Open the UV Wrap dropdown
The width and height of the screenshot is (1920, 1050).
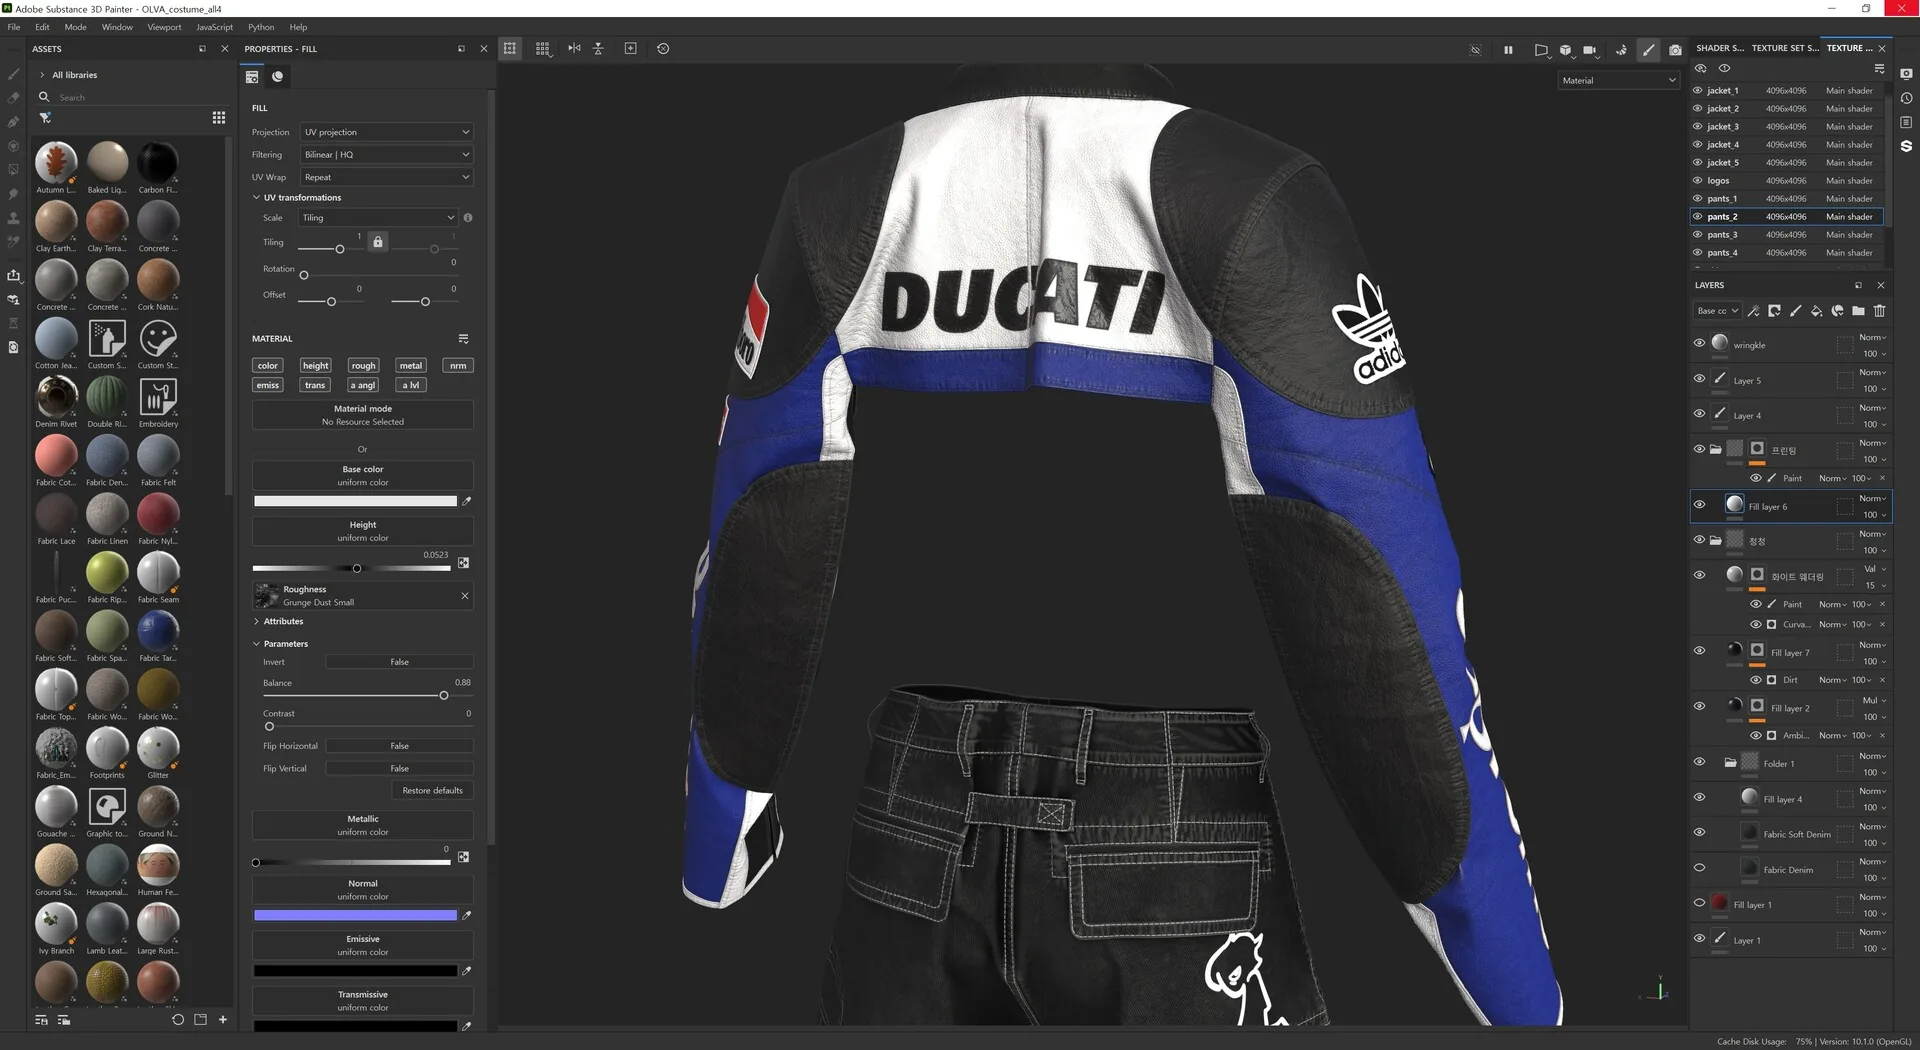386,177
